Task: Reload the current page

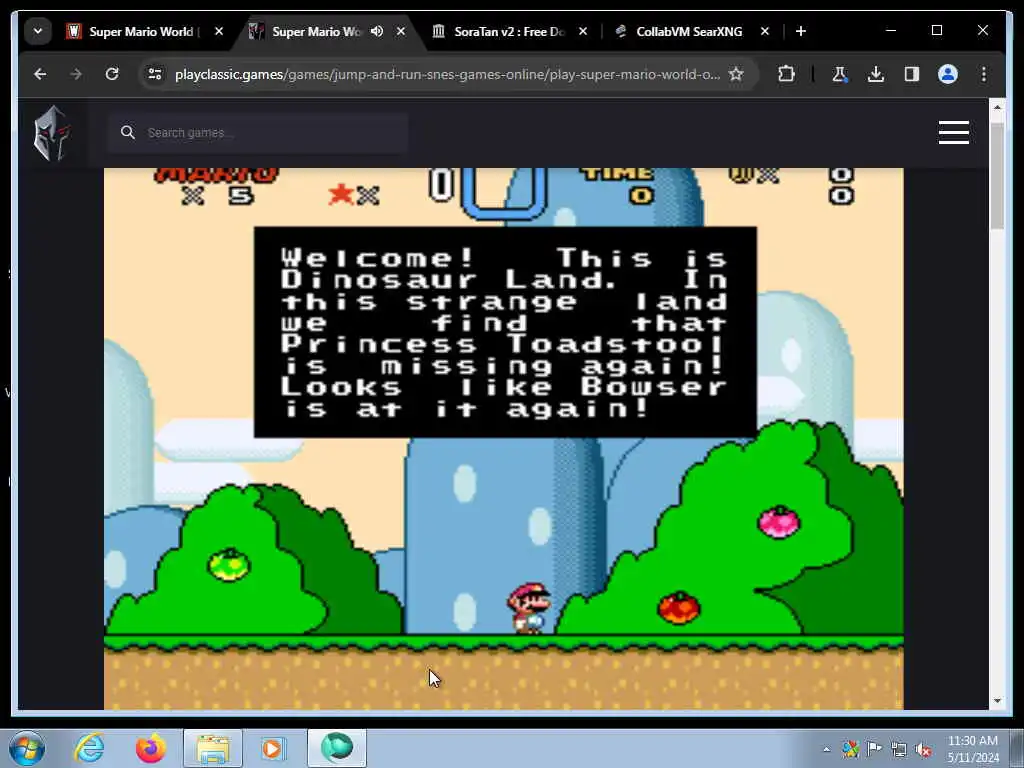Action: [112, 74]
